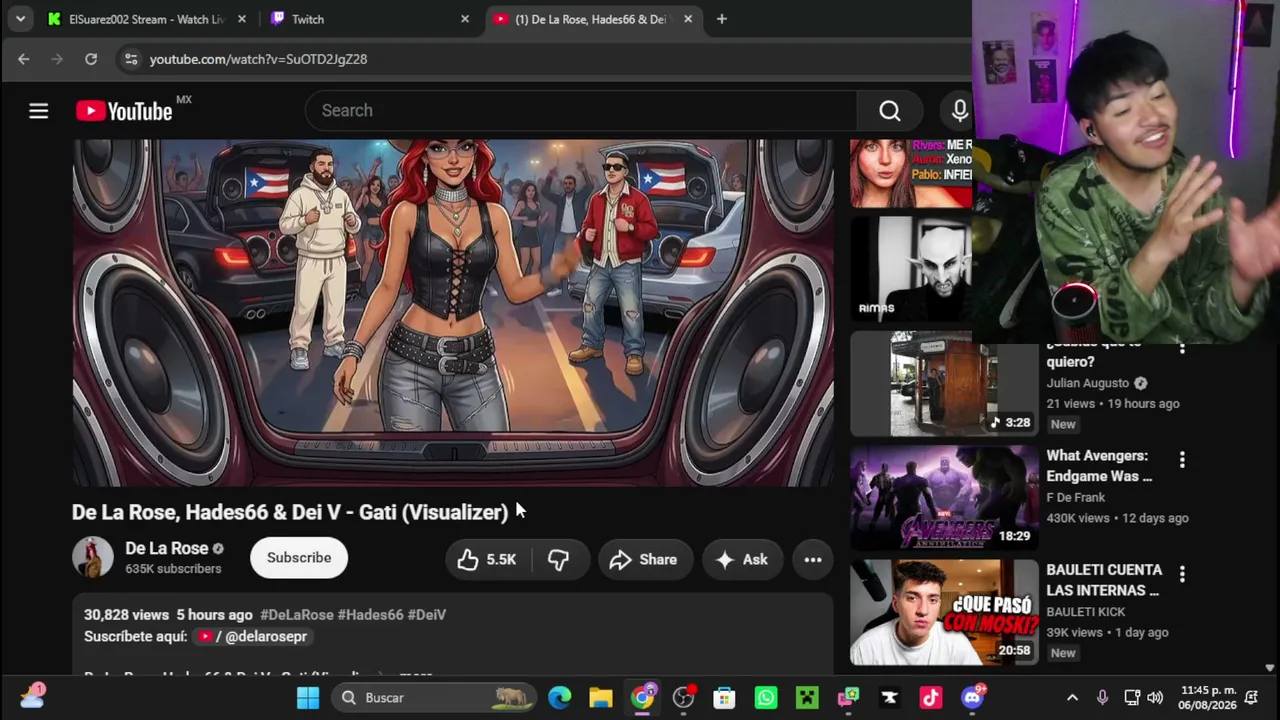Launch Minecraft from the taskbar
The height and width of the screenshot is (720, 1280).
[807, 698]
